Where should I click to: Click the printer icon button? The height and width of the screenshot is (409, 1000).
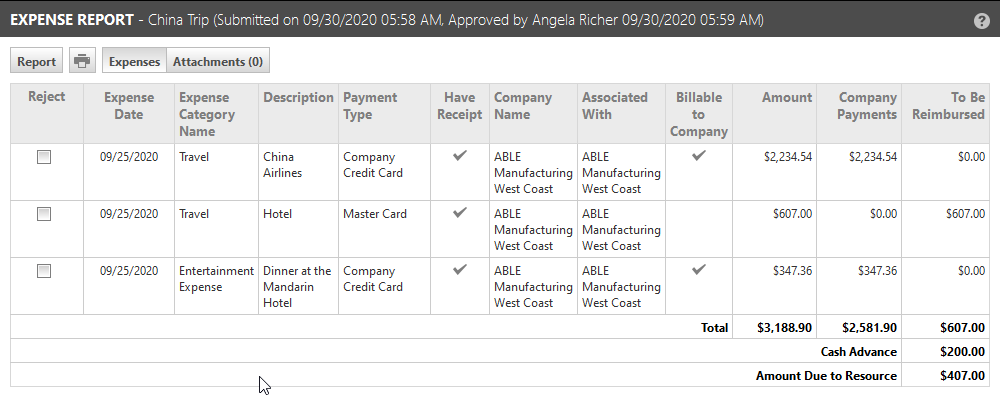82,61
